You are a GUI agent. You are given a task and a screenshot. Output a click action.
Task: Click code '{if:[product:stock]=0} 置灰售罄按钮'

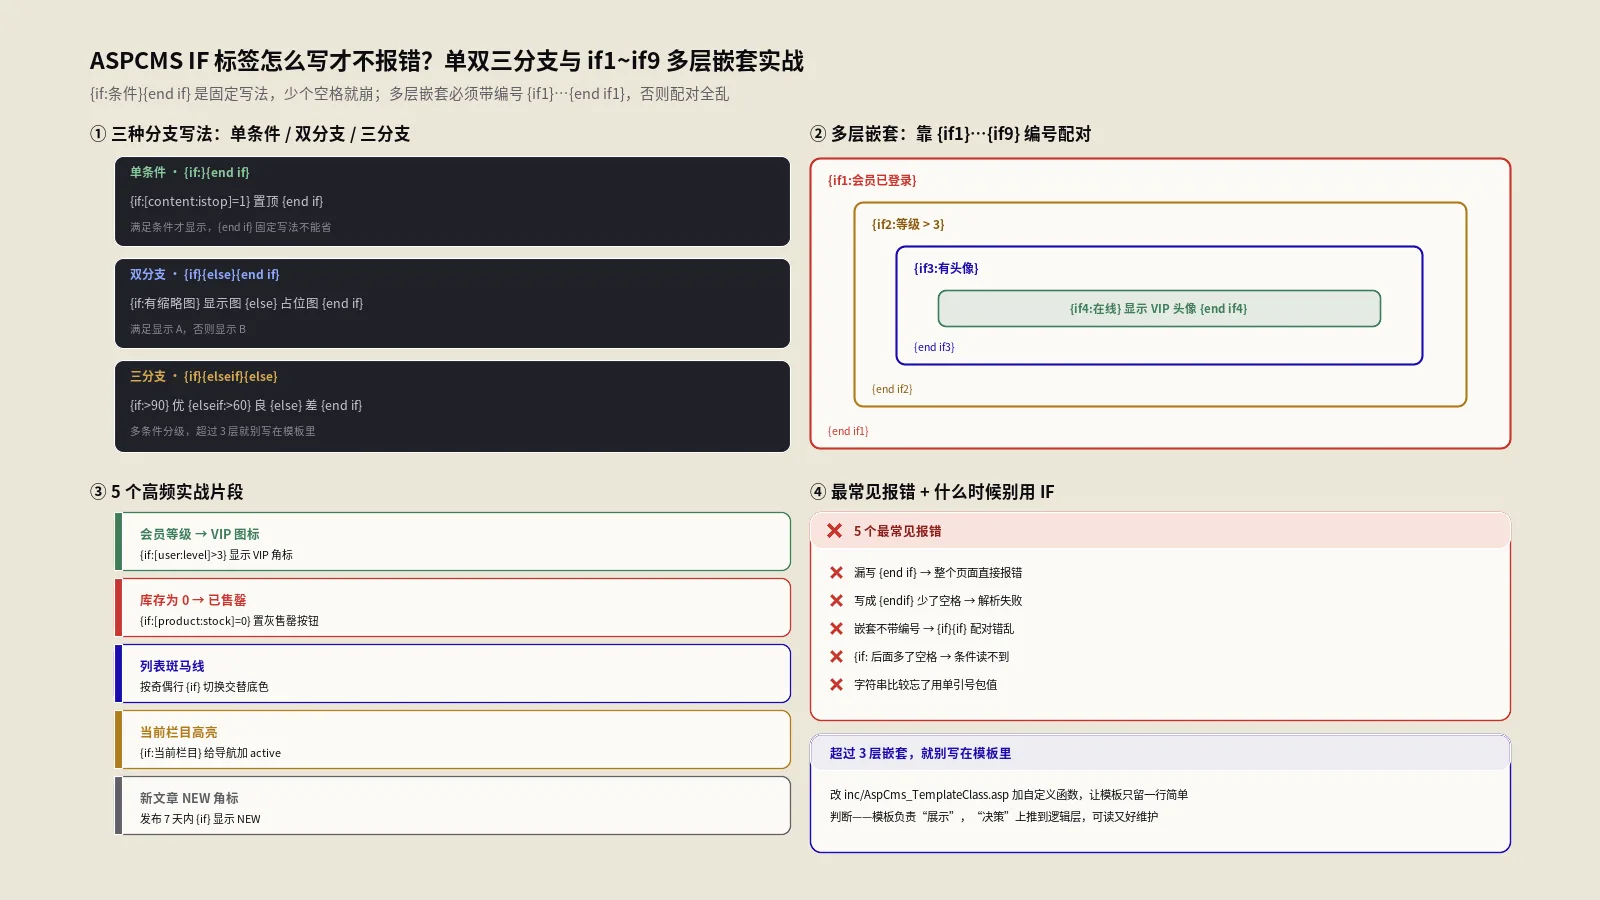[x=229, y=621]
